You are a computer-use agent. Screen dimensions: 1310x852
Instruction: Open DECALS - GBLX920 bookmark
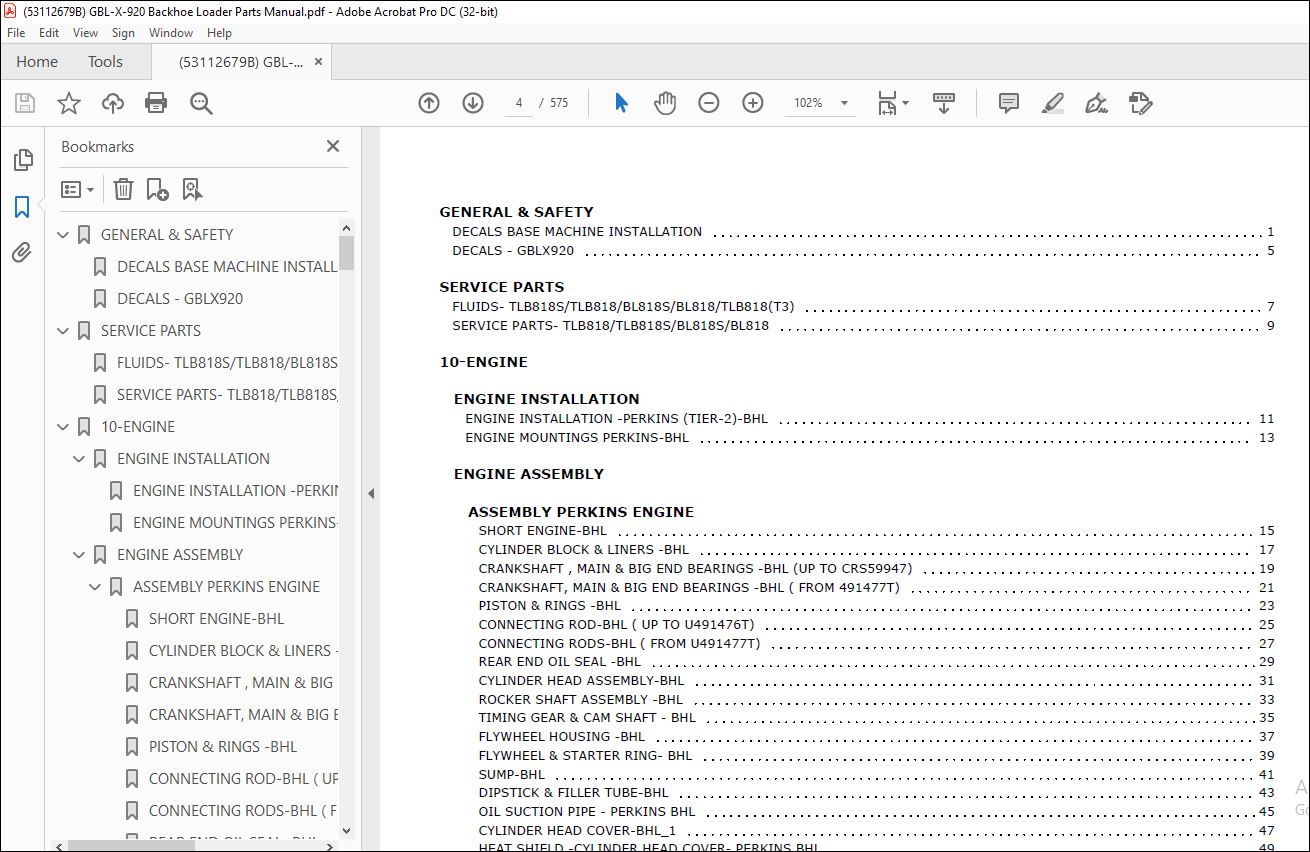coord(180,299)
